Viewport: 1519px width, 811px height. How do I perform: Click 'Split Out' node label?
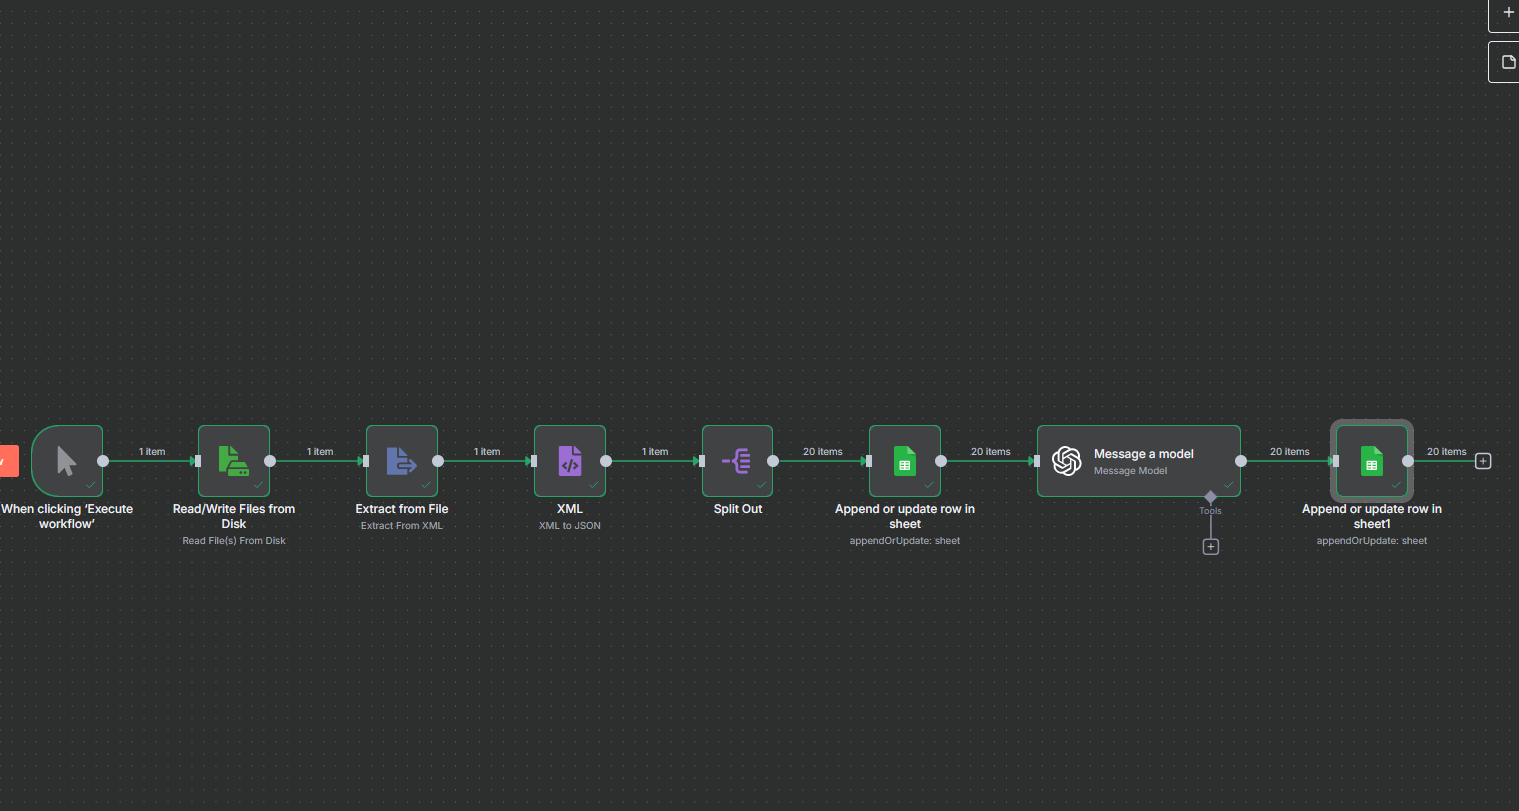[x=738, y=509]
